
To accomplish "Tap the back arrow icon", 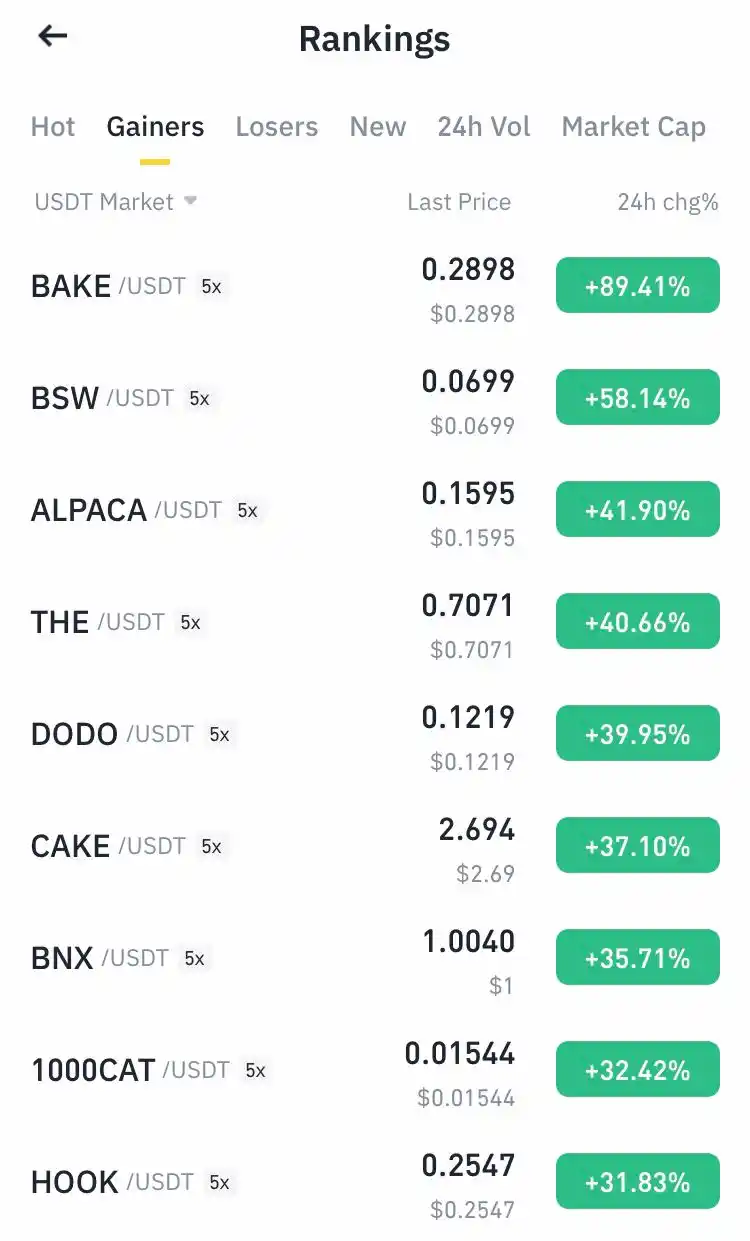I will pos(52,37).
